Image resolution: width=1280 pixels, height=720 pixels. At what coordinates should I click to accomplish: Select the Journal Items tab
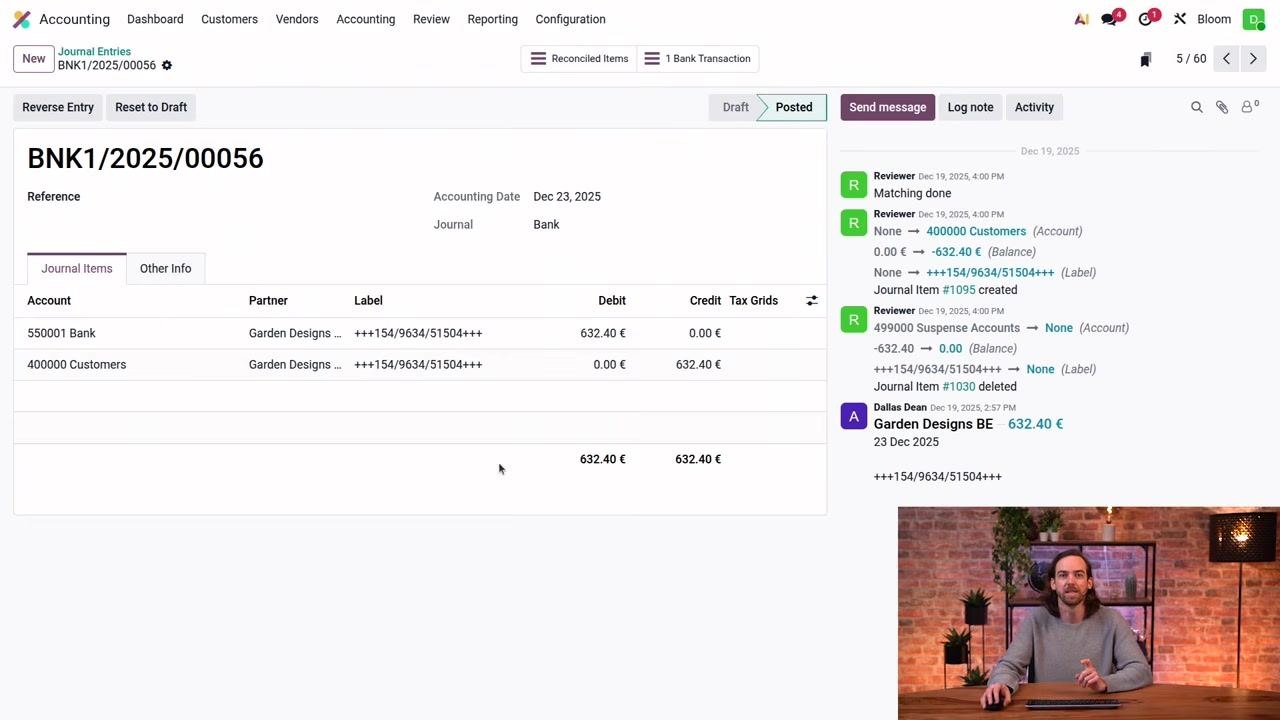pyautogui.click(x=77, y=268)
